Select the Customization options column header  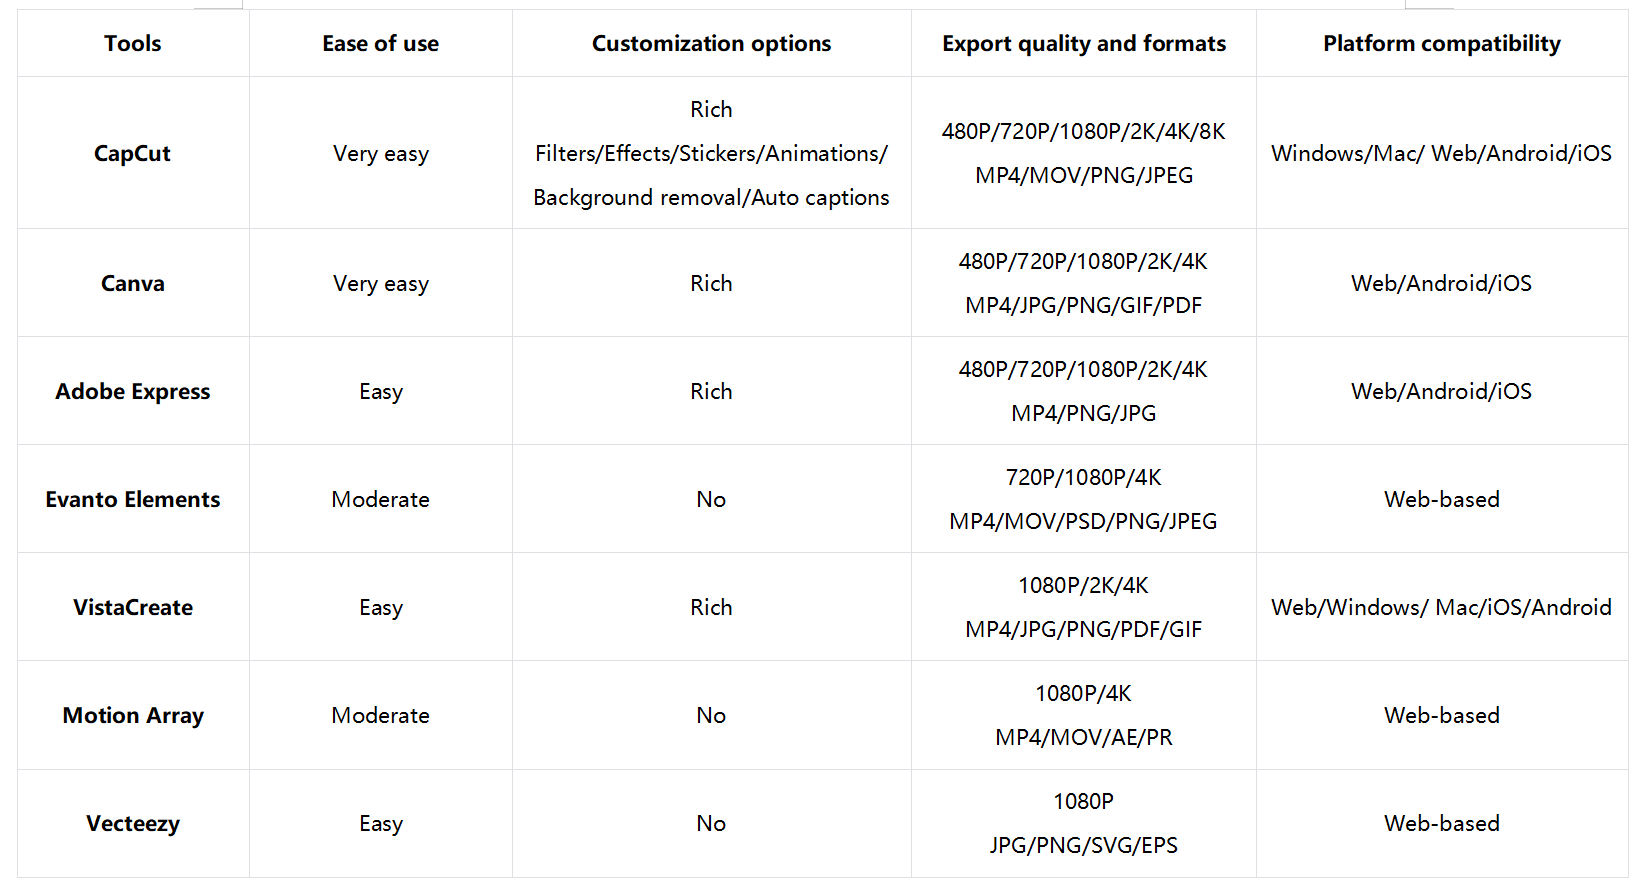(711, 44)
